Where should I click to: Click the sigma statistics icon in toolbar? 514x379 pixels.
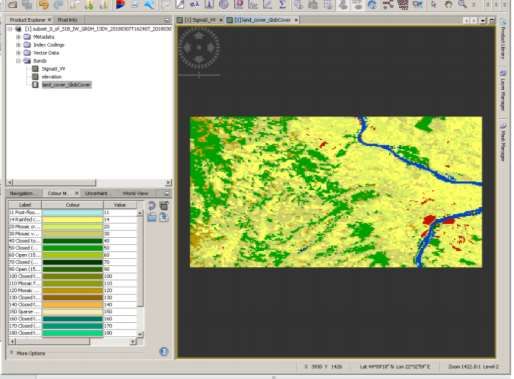pyautogui.click(x=283, y=4)
